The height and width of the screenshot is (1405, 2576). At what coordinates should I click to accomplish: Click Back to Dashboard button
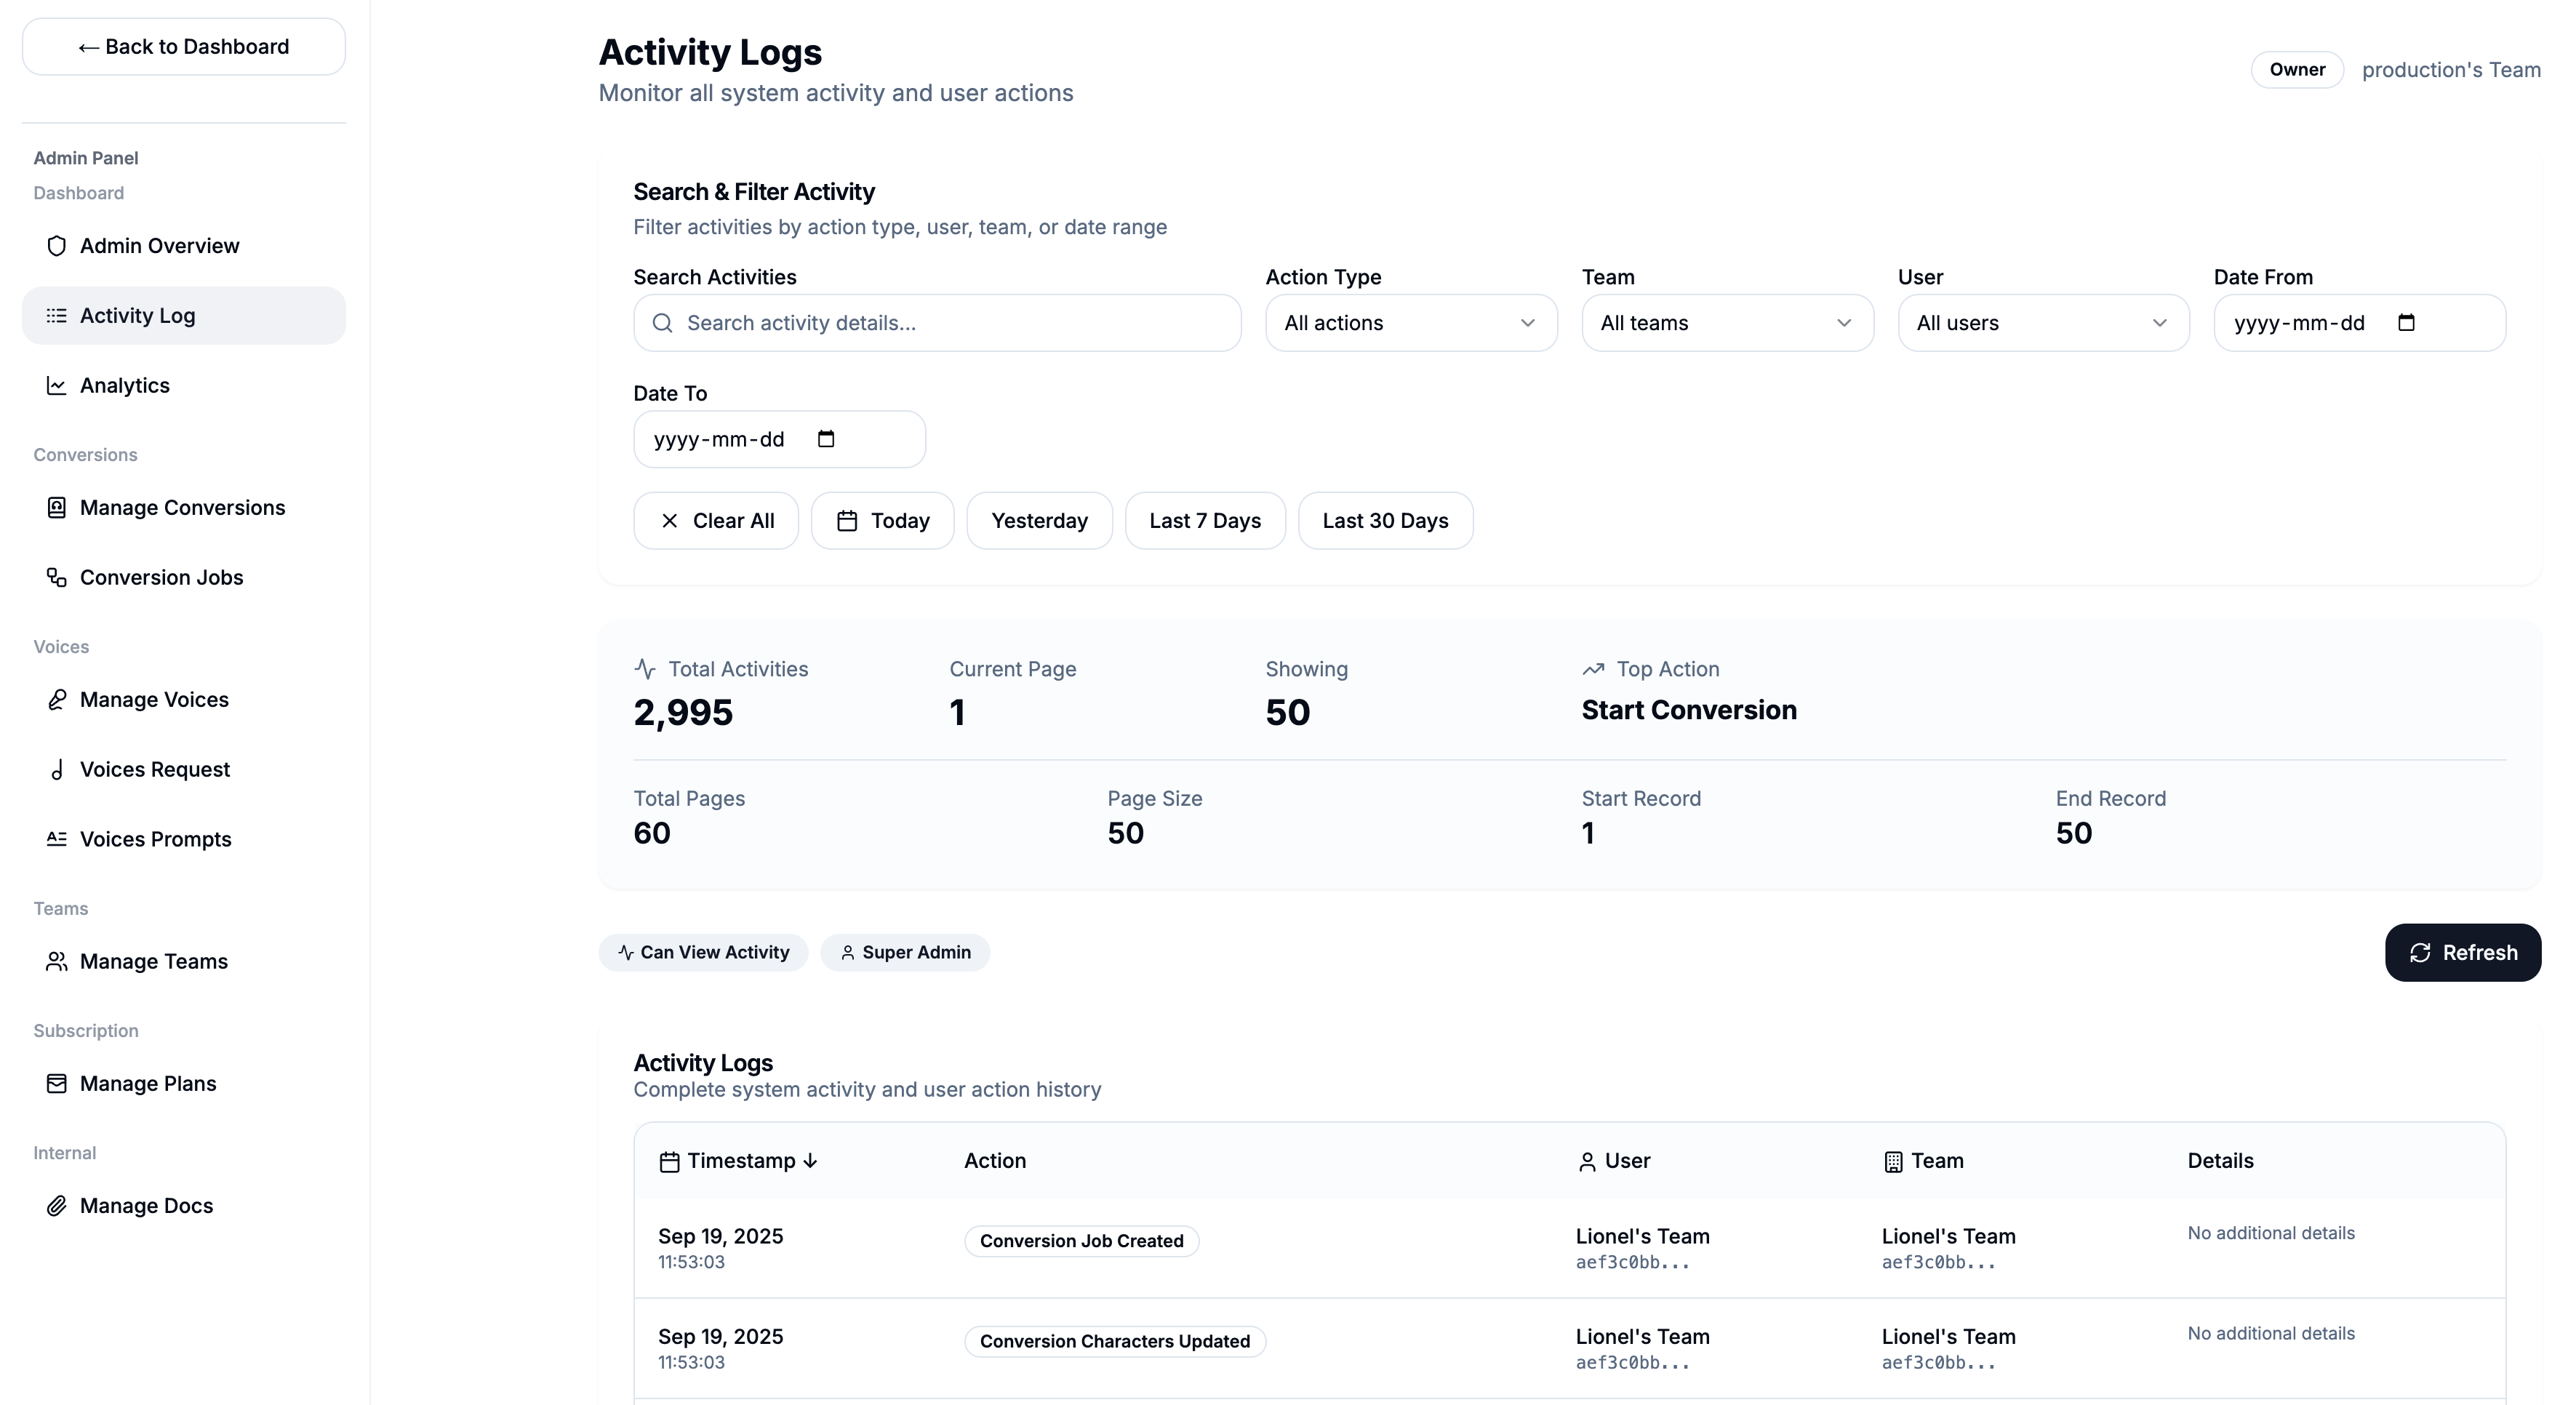click(x=184, y=47)
